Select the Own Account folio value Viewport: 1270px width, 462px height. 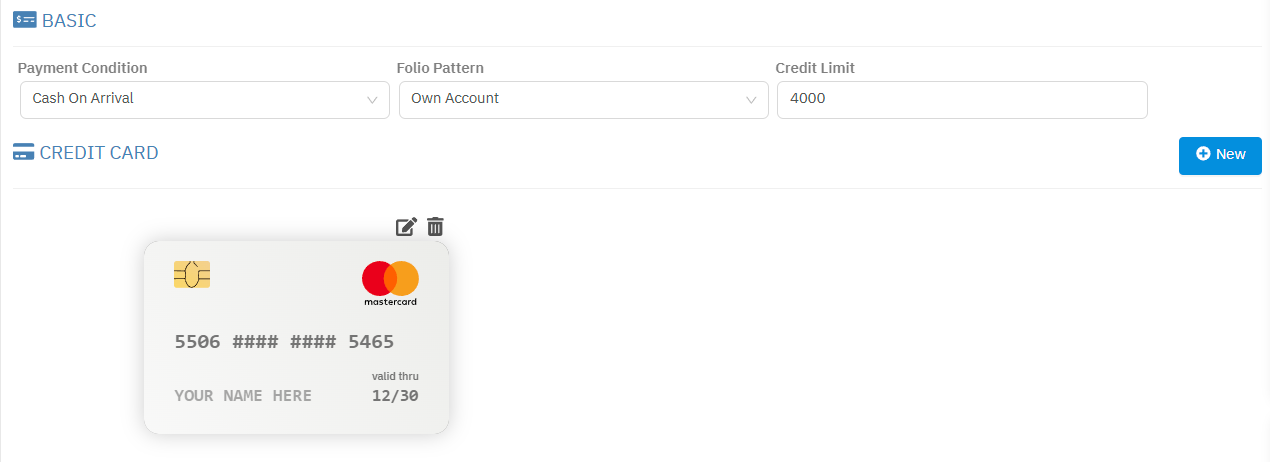click(455, 99)
